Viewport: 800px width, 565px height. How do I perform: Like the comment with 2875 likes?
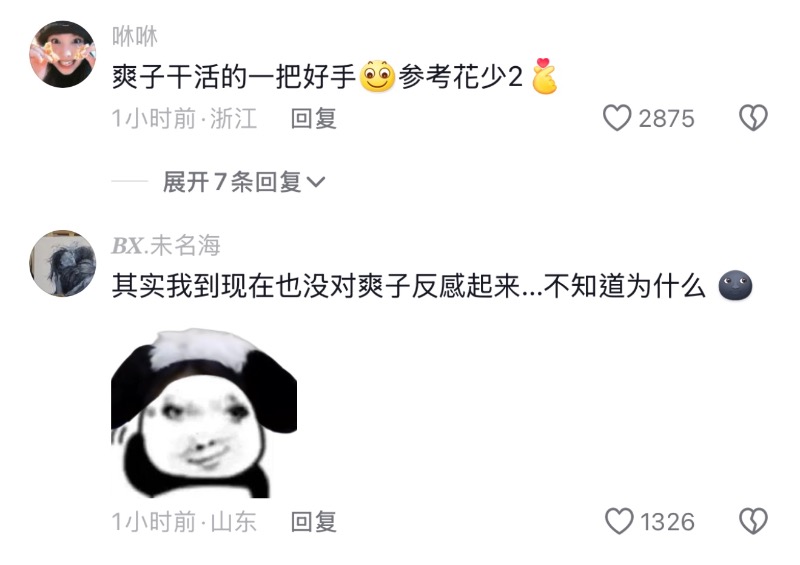tap(617, 118)
